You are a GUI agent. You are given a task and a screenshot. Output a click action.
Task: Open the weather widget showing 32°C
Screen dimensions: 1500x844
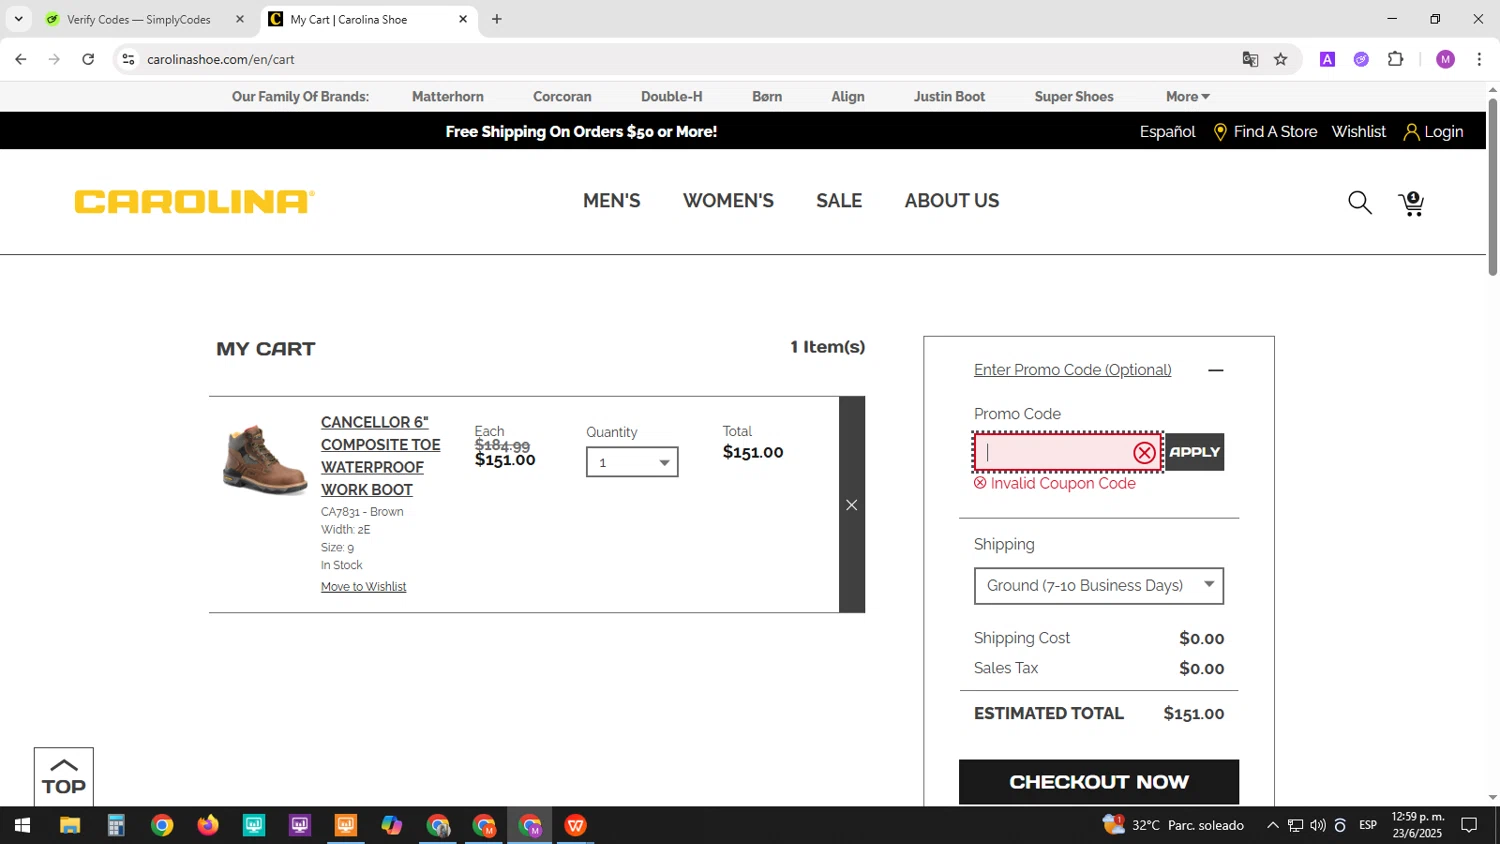[1174, 825]
